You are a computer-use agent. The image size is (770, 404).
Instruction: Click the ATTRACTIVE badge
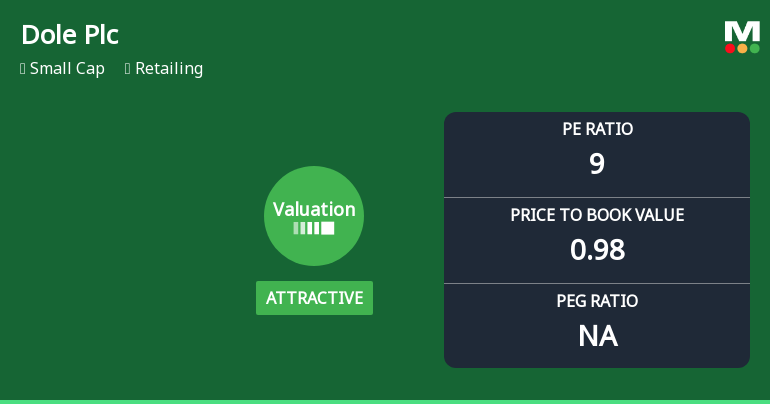point(314,298)
